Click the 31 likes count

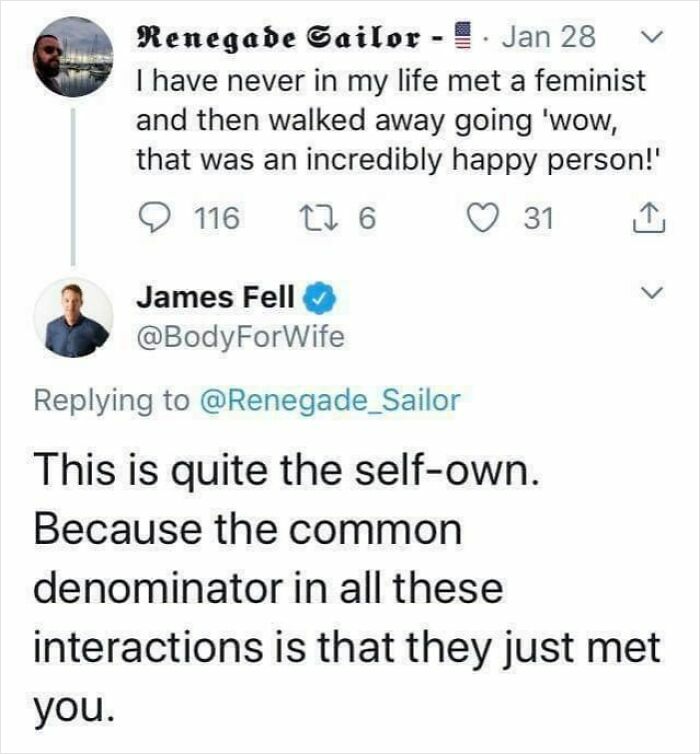click(539, 217)
